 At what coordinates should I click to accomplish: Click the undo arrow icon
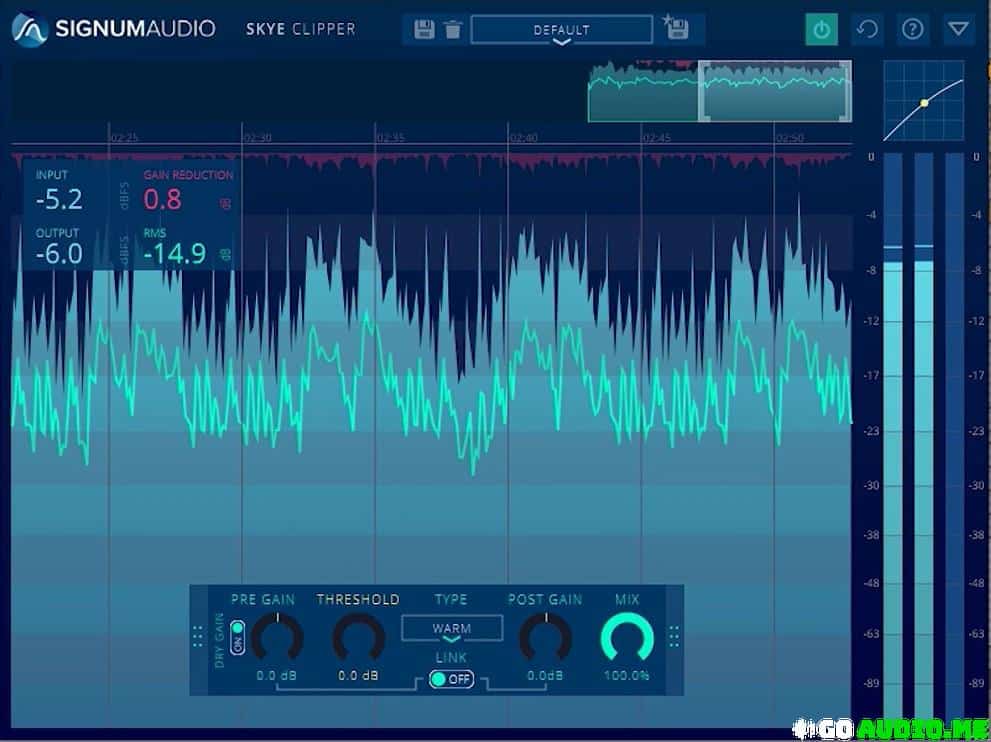click(867, 29)
